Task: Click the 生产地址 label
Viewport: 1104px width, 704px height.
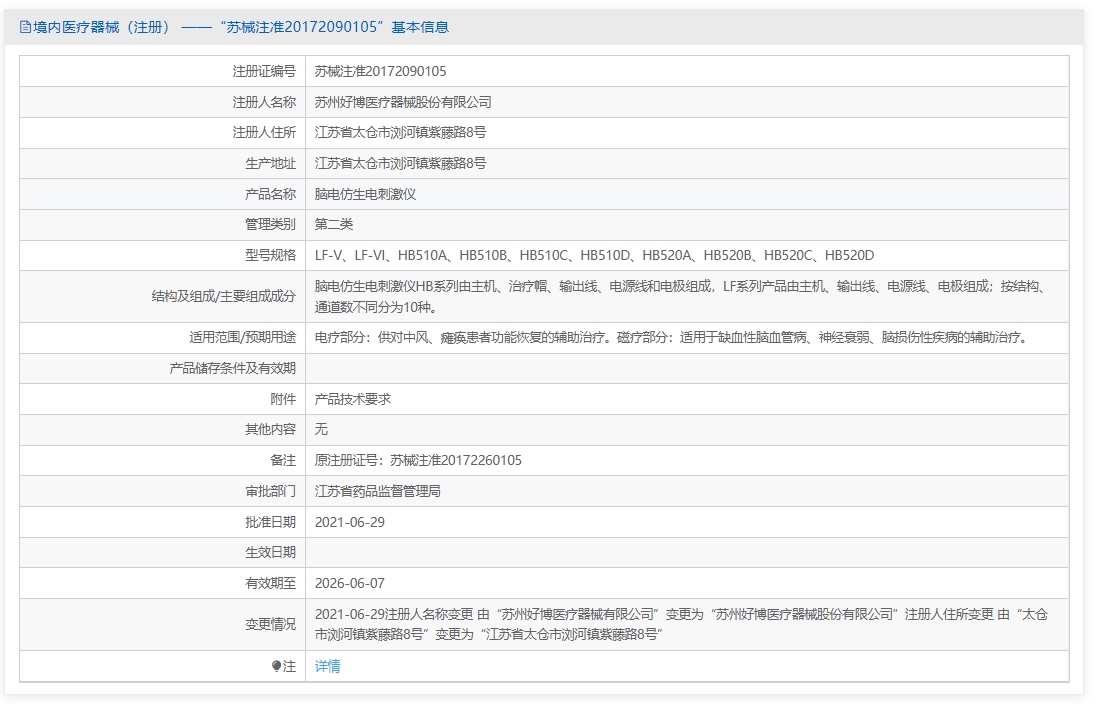Action: [270, 163]
